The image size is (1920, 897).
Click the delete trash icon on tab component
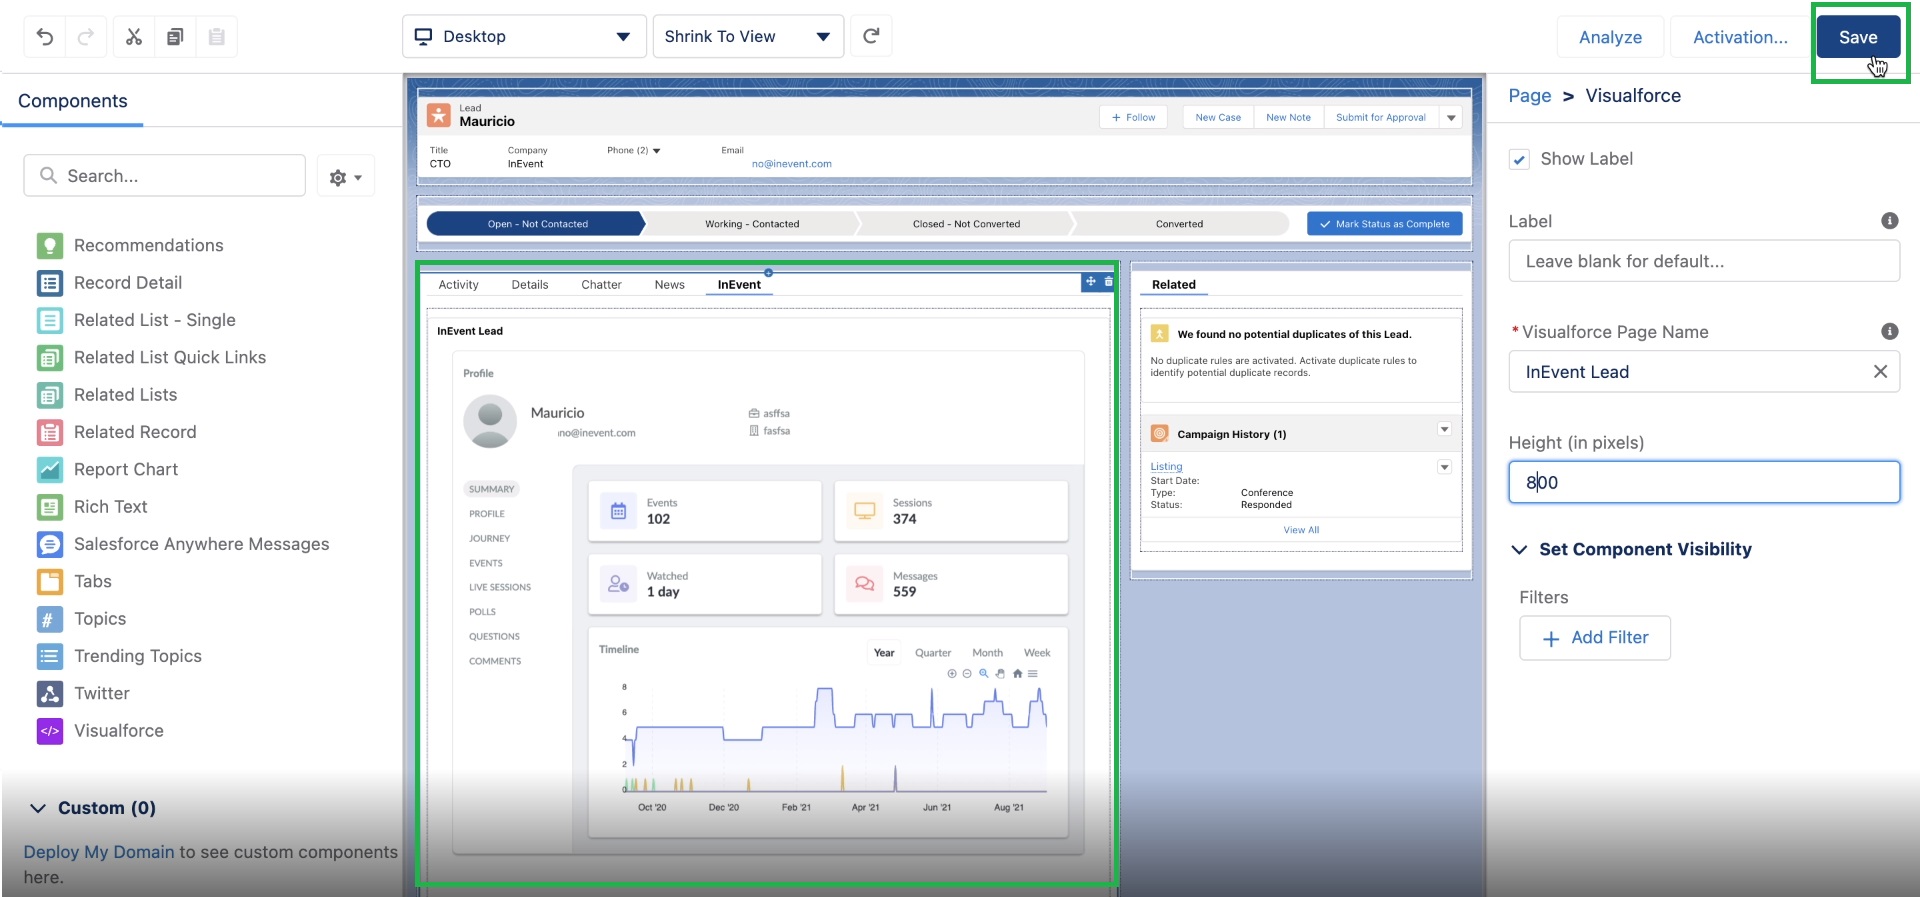point(1108,282)
